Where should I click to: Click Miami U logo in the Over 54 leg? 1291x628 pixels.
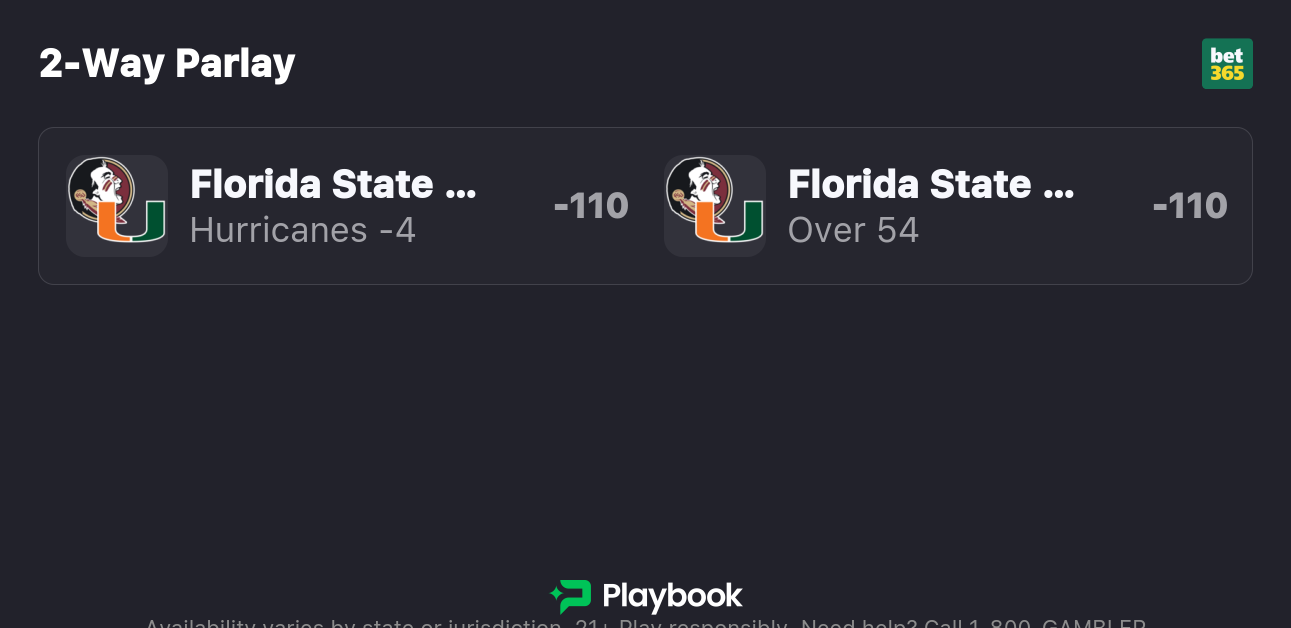[x=729, y=222]
